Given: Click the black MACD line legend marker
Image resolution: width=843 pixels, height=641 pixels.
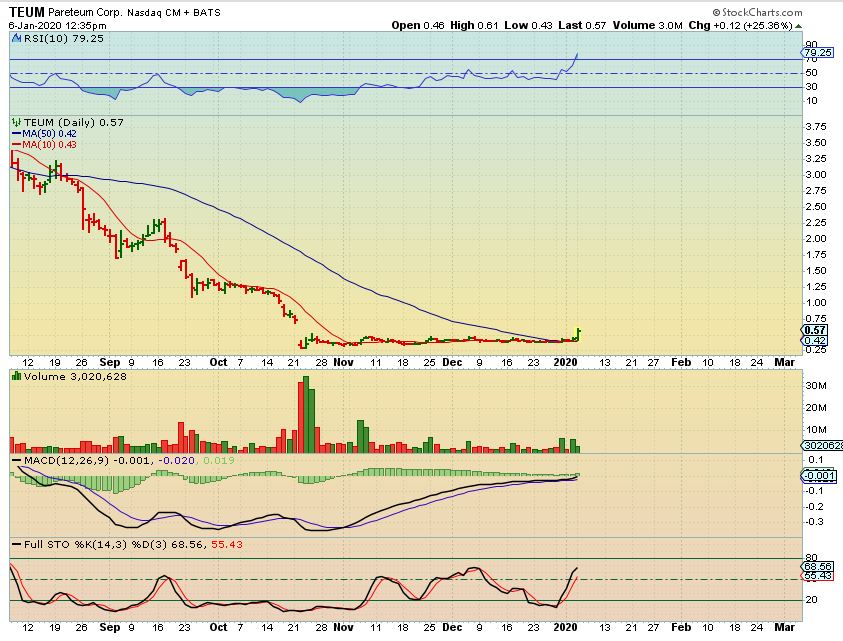Looking at the screenshot, I should [14, 459].
